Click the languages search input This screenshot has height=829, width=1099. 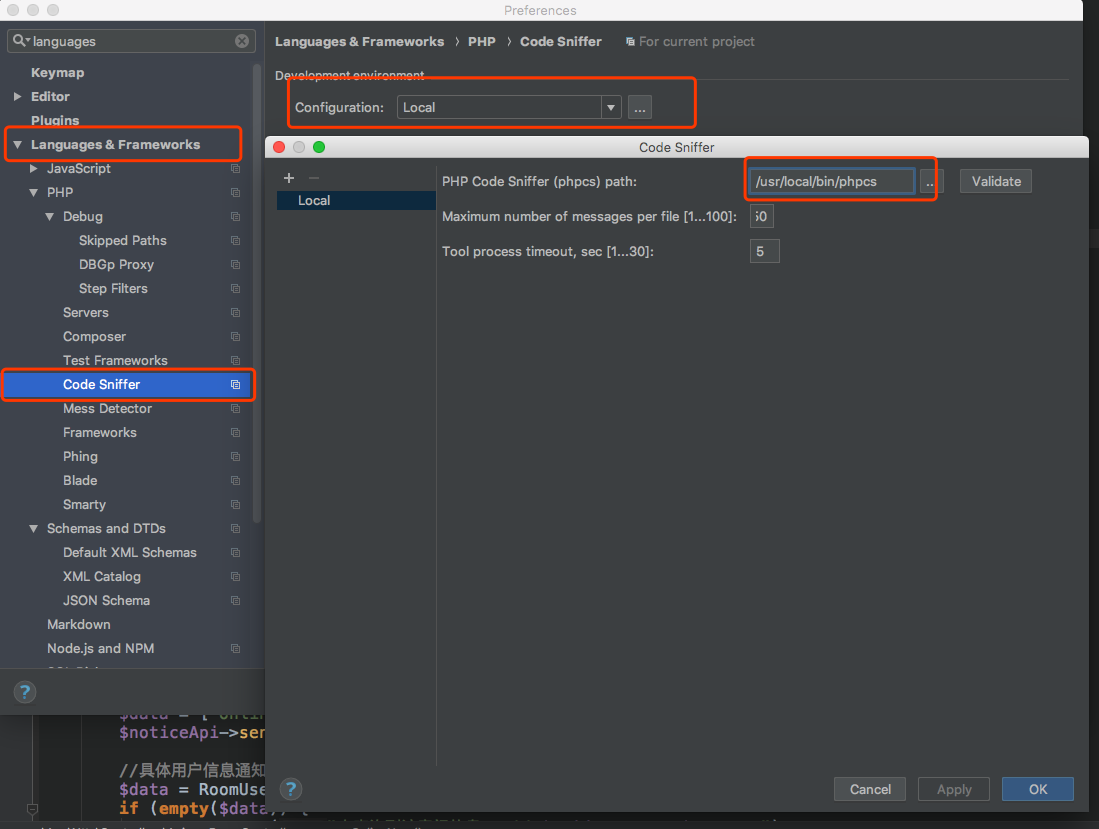132,41
